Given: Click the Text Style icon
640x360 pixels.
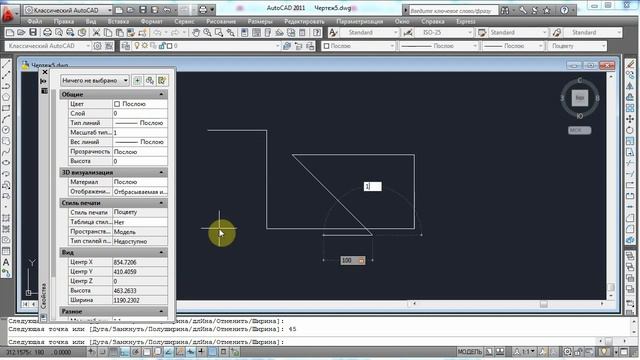Looking at the screenshot, I should pos(333,32).
